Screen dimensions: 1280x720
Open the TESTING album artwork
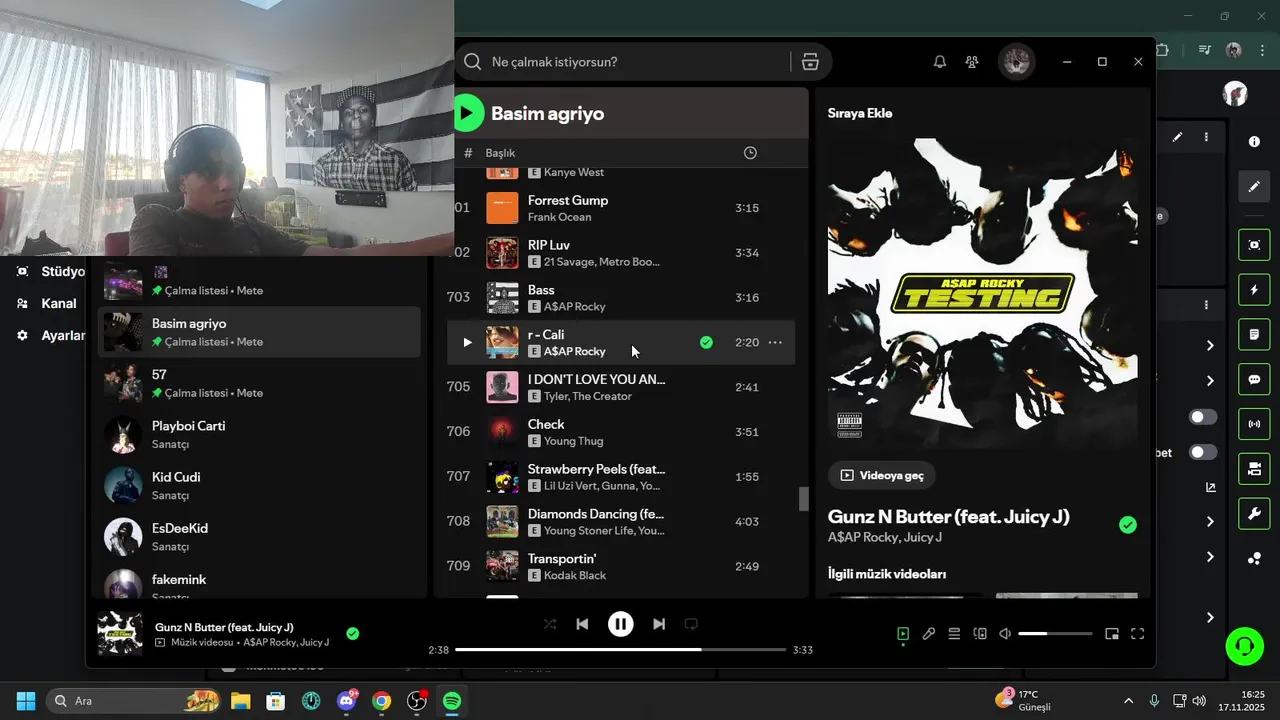point(982,293)
